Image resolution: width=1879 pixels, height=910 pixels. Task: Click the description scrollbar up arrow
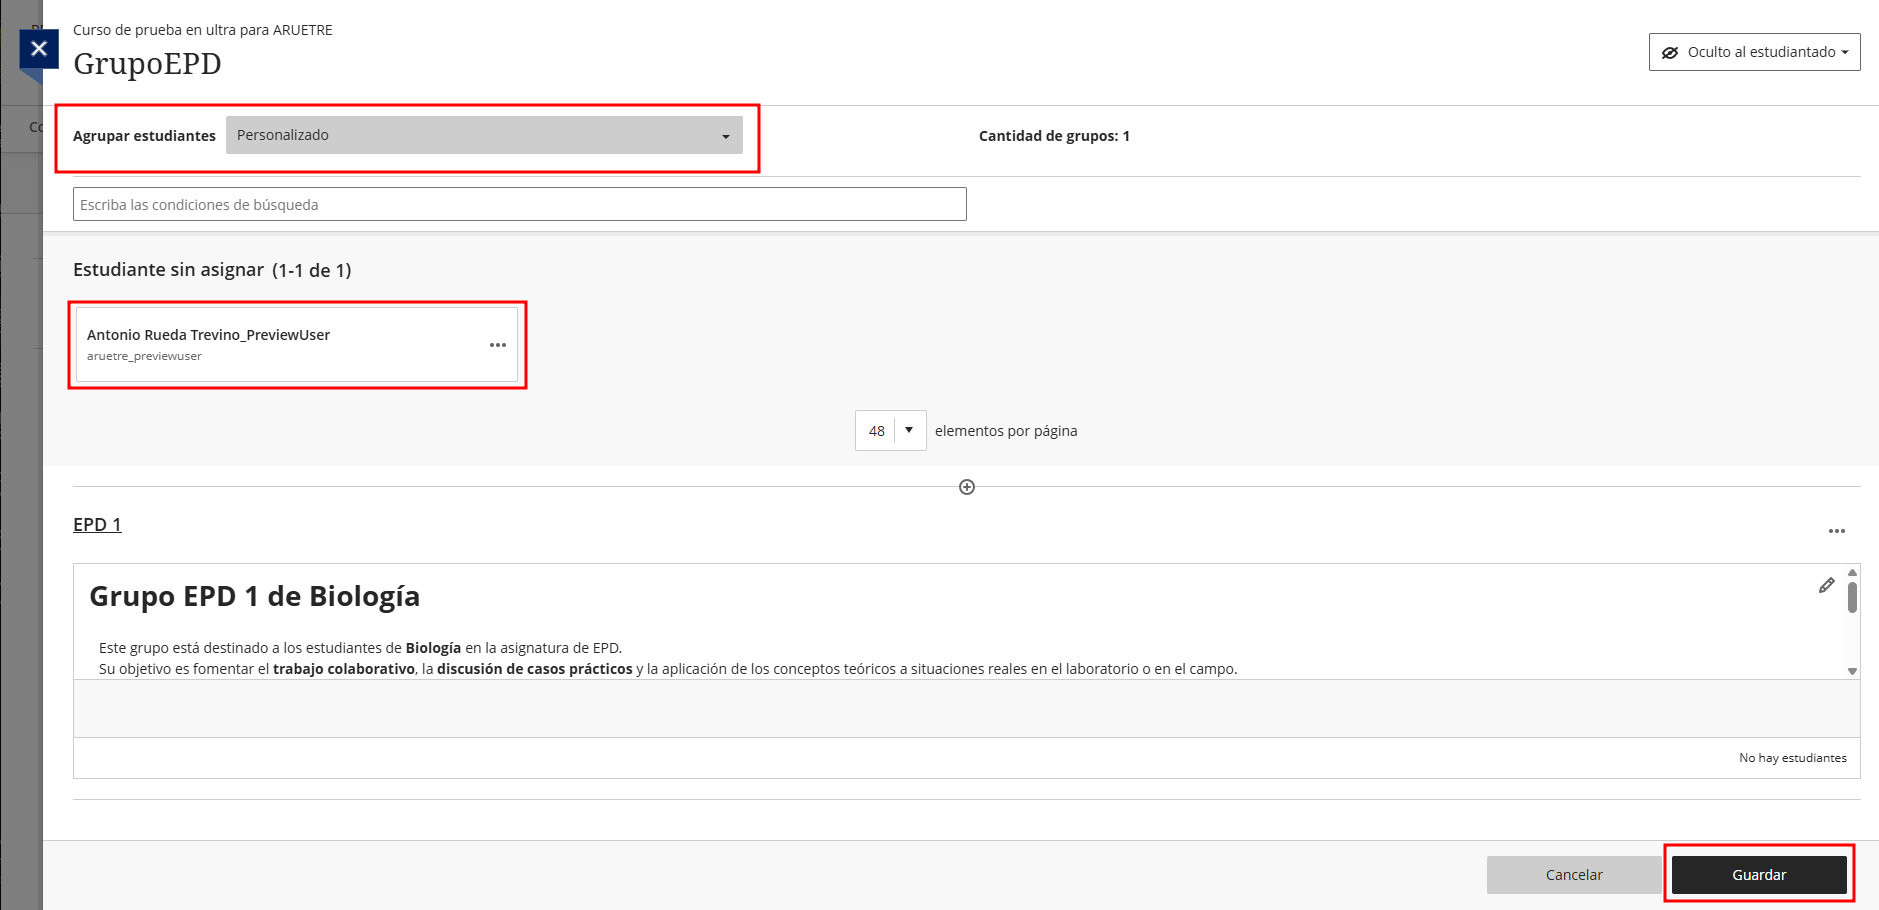point(1852,573)
